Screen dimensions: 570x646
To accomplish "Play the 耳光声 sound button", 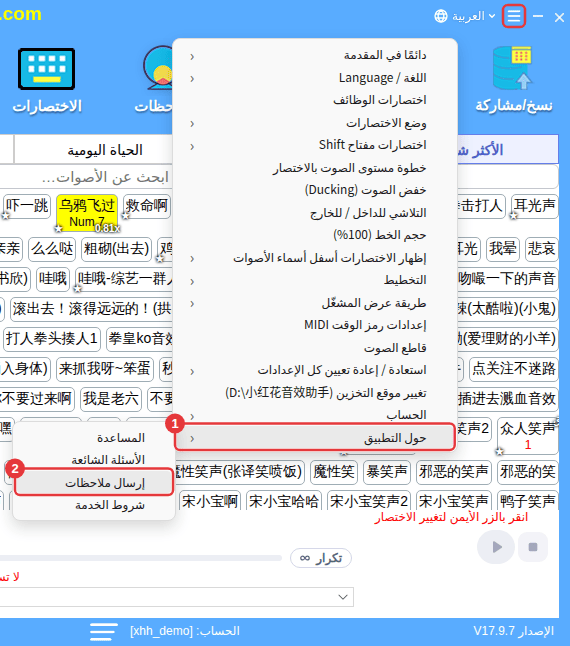I will coord(535,206).
